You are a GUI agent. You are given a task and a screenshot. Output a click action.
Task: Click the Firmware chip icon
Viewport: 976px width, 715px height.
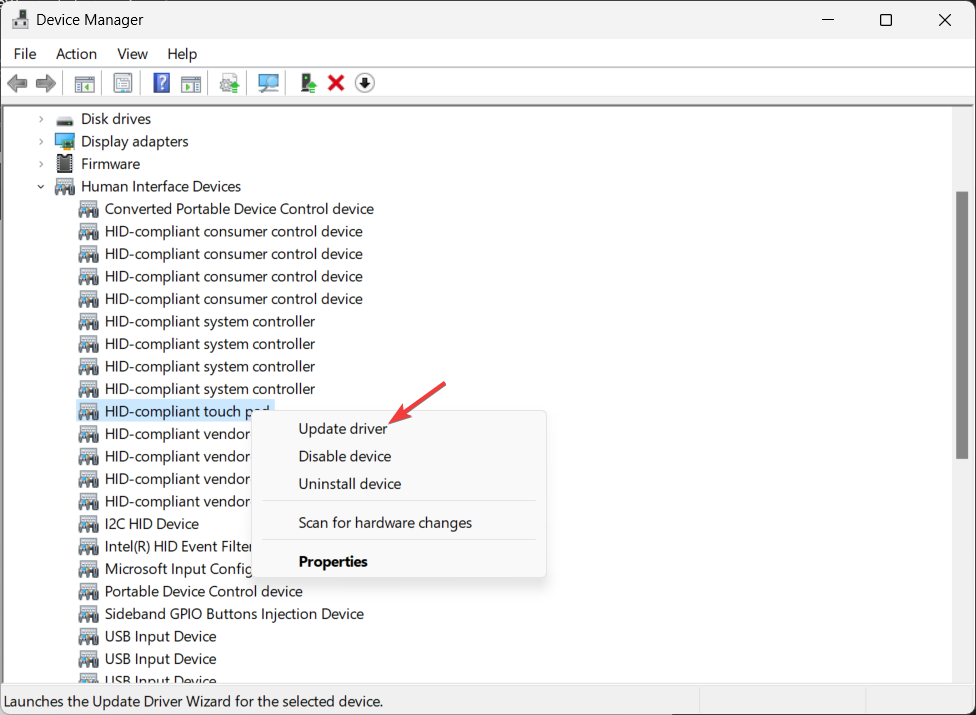tap(65, 164)
